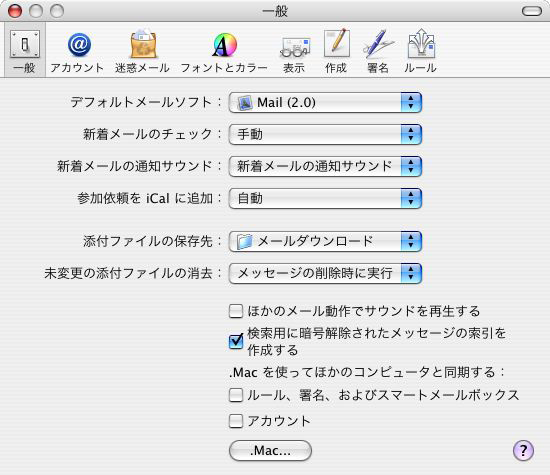Open the デフォルトメールソフト Mail (2.0) dropdown
This screenshot has height=475, width=550.
325,102
